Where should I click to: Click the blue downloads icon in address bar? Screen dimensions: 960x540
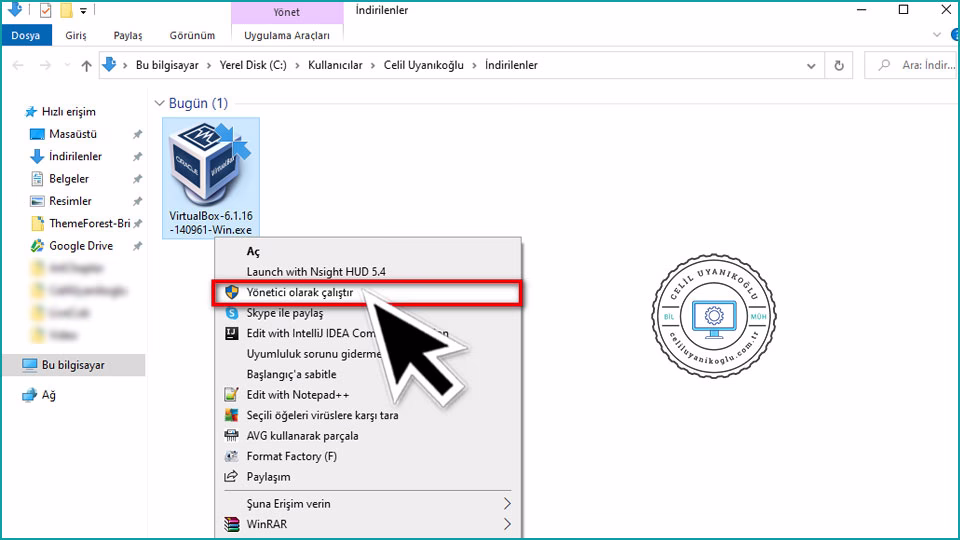click(x=109, y=64)
